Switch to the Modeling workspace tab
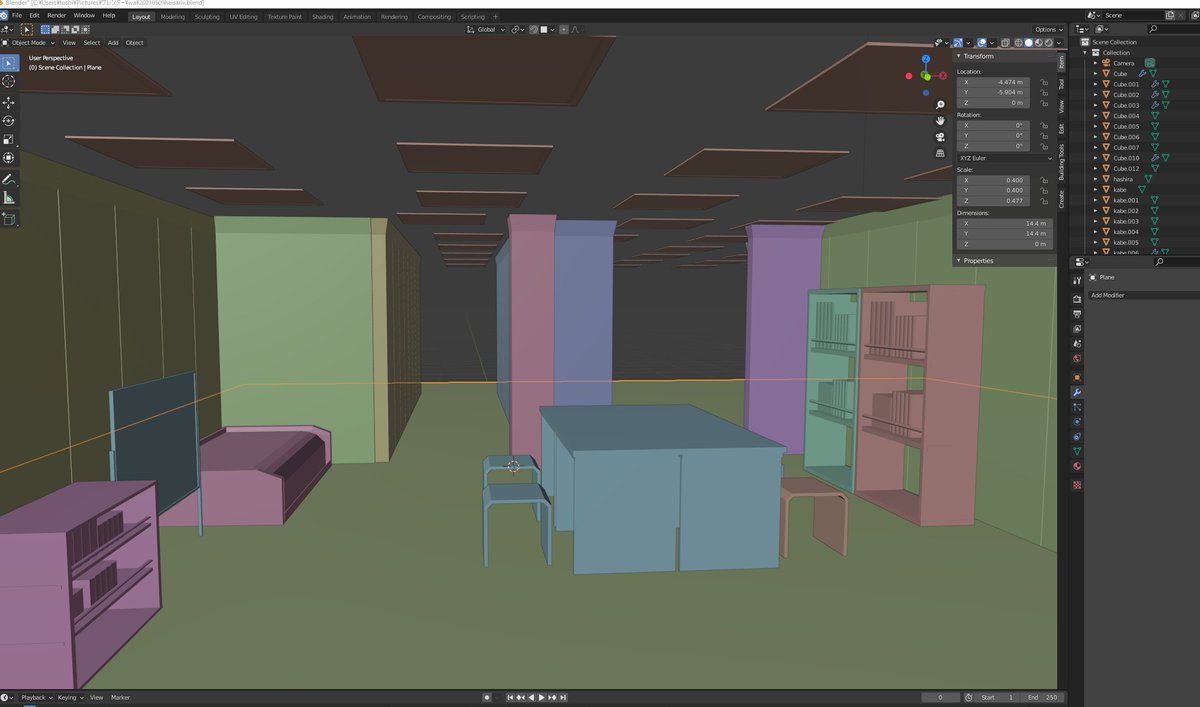The height and width of the screenshot is (707, 1200). 172,16
